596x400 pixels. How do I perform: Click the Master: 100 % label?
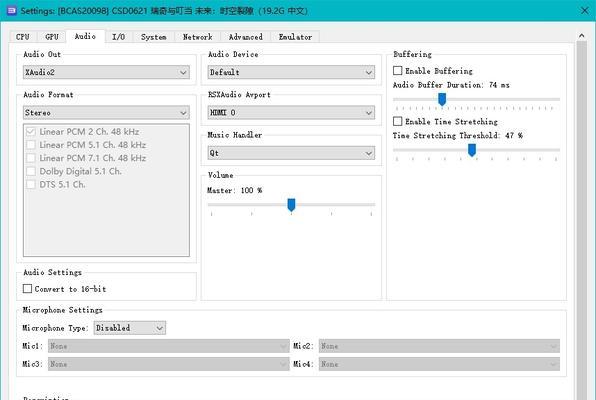tap(235, 190)
